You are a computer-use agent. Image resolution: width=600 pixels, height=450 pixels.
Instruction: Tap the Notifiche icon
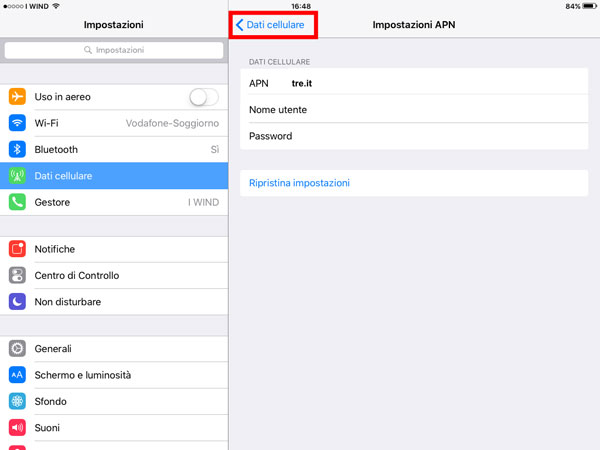pyautogui.click(x=17, y=249)
